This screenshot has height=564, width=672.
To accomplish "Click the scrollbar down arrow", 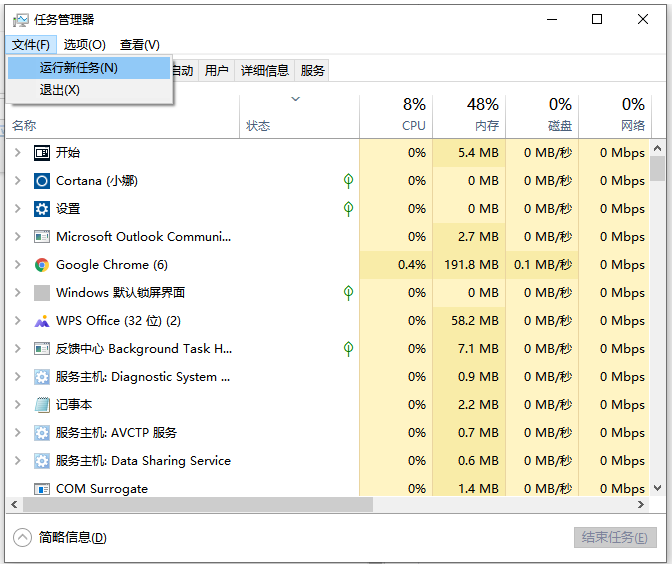I will [657, 487].
